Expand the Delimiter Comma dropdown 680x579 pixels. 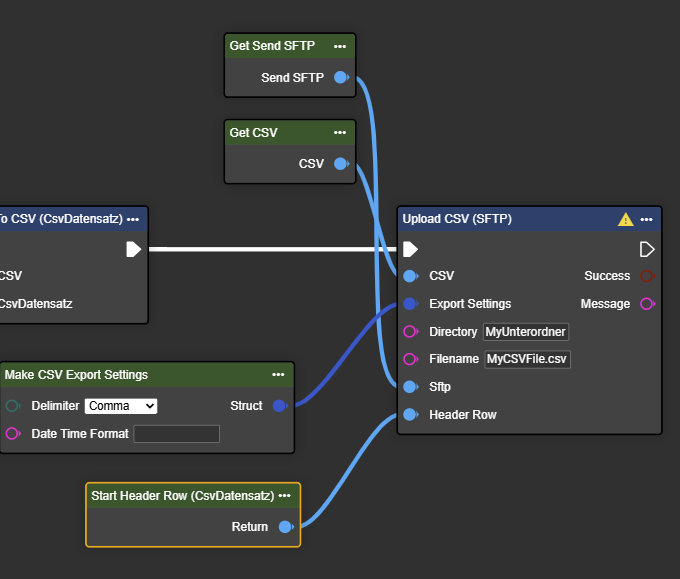click(x=121, y=406)
